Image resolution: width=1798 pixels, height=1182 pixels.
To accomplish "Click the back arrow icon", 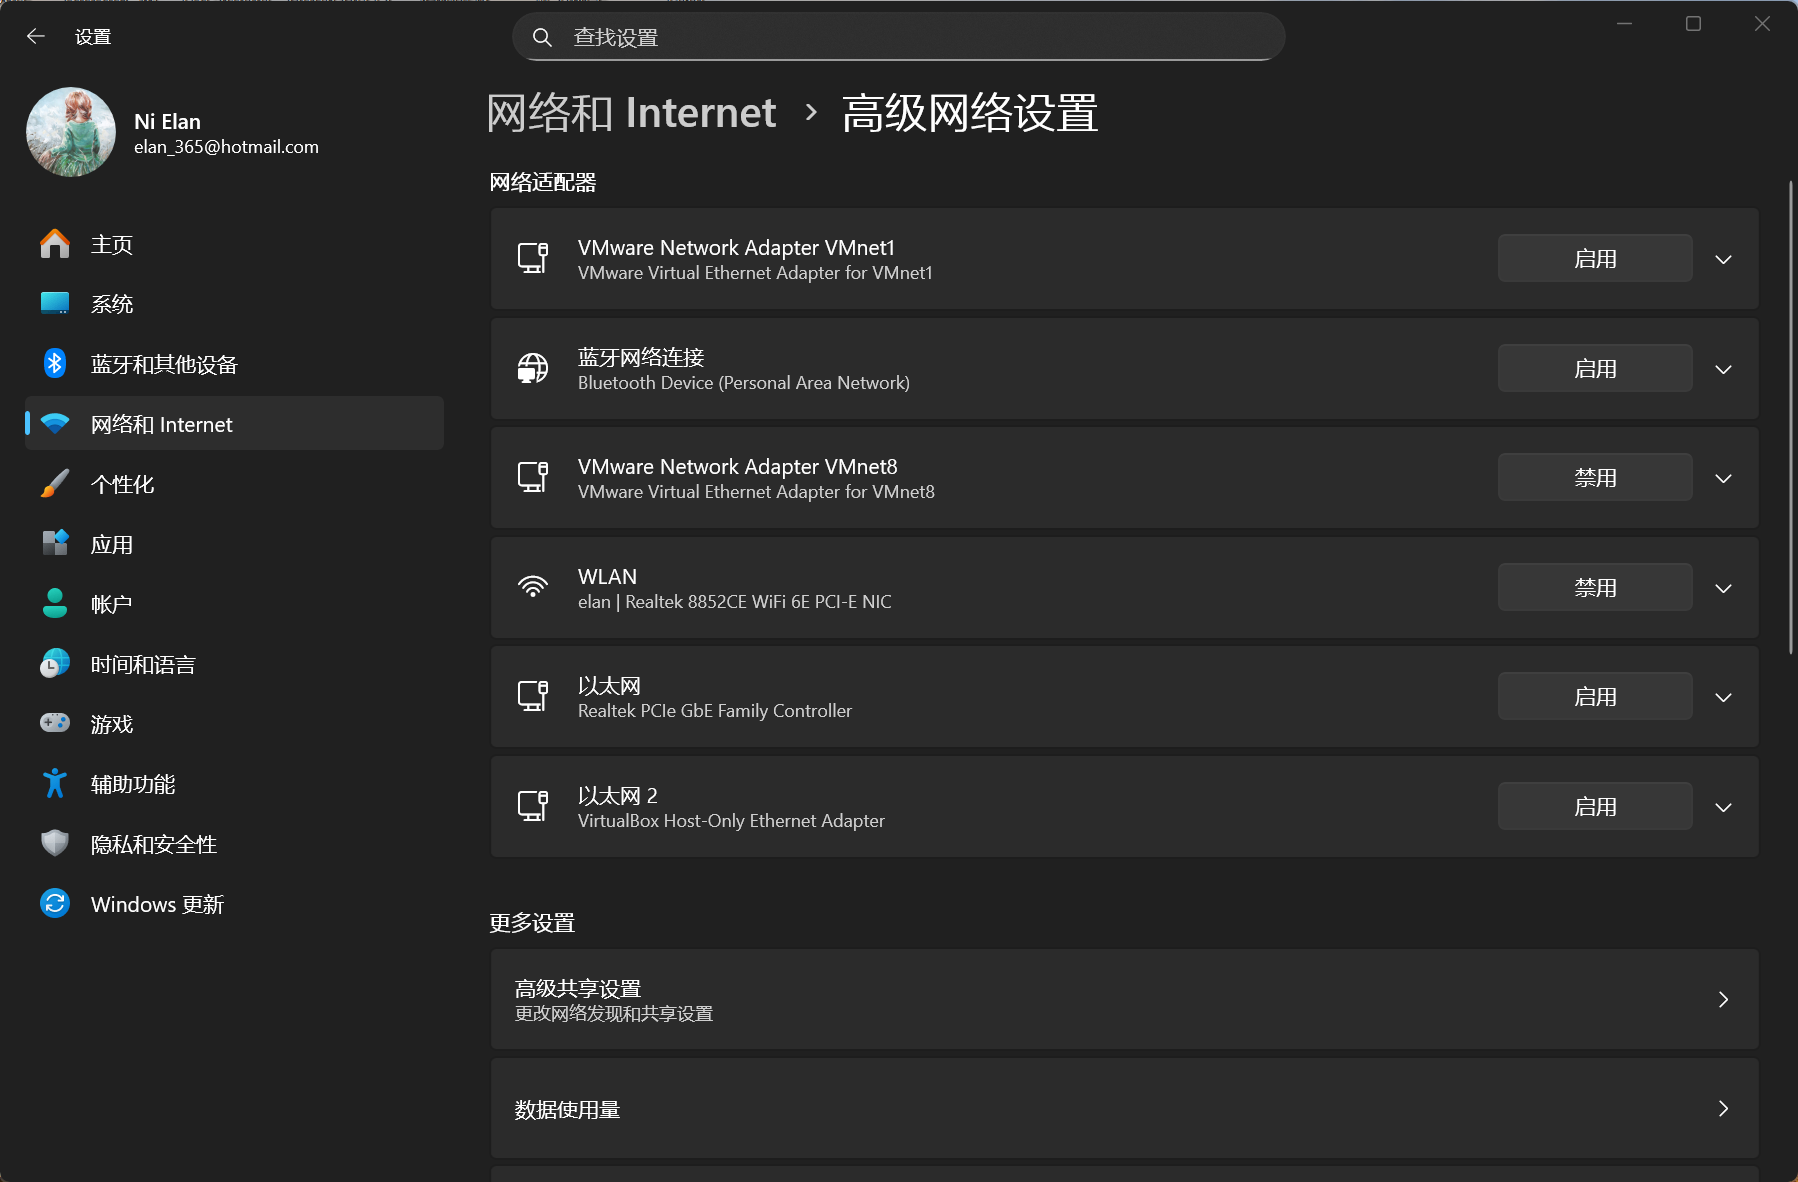I will 36,37.
